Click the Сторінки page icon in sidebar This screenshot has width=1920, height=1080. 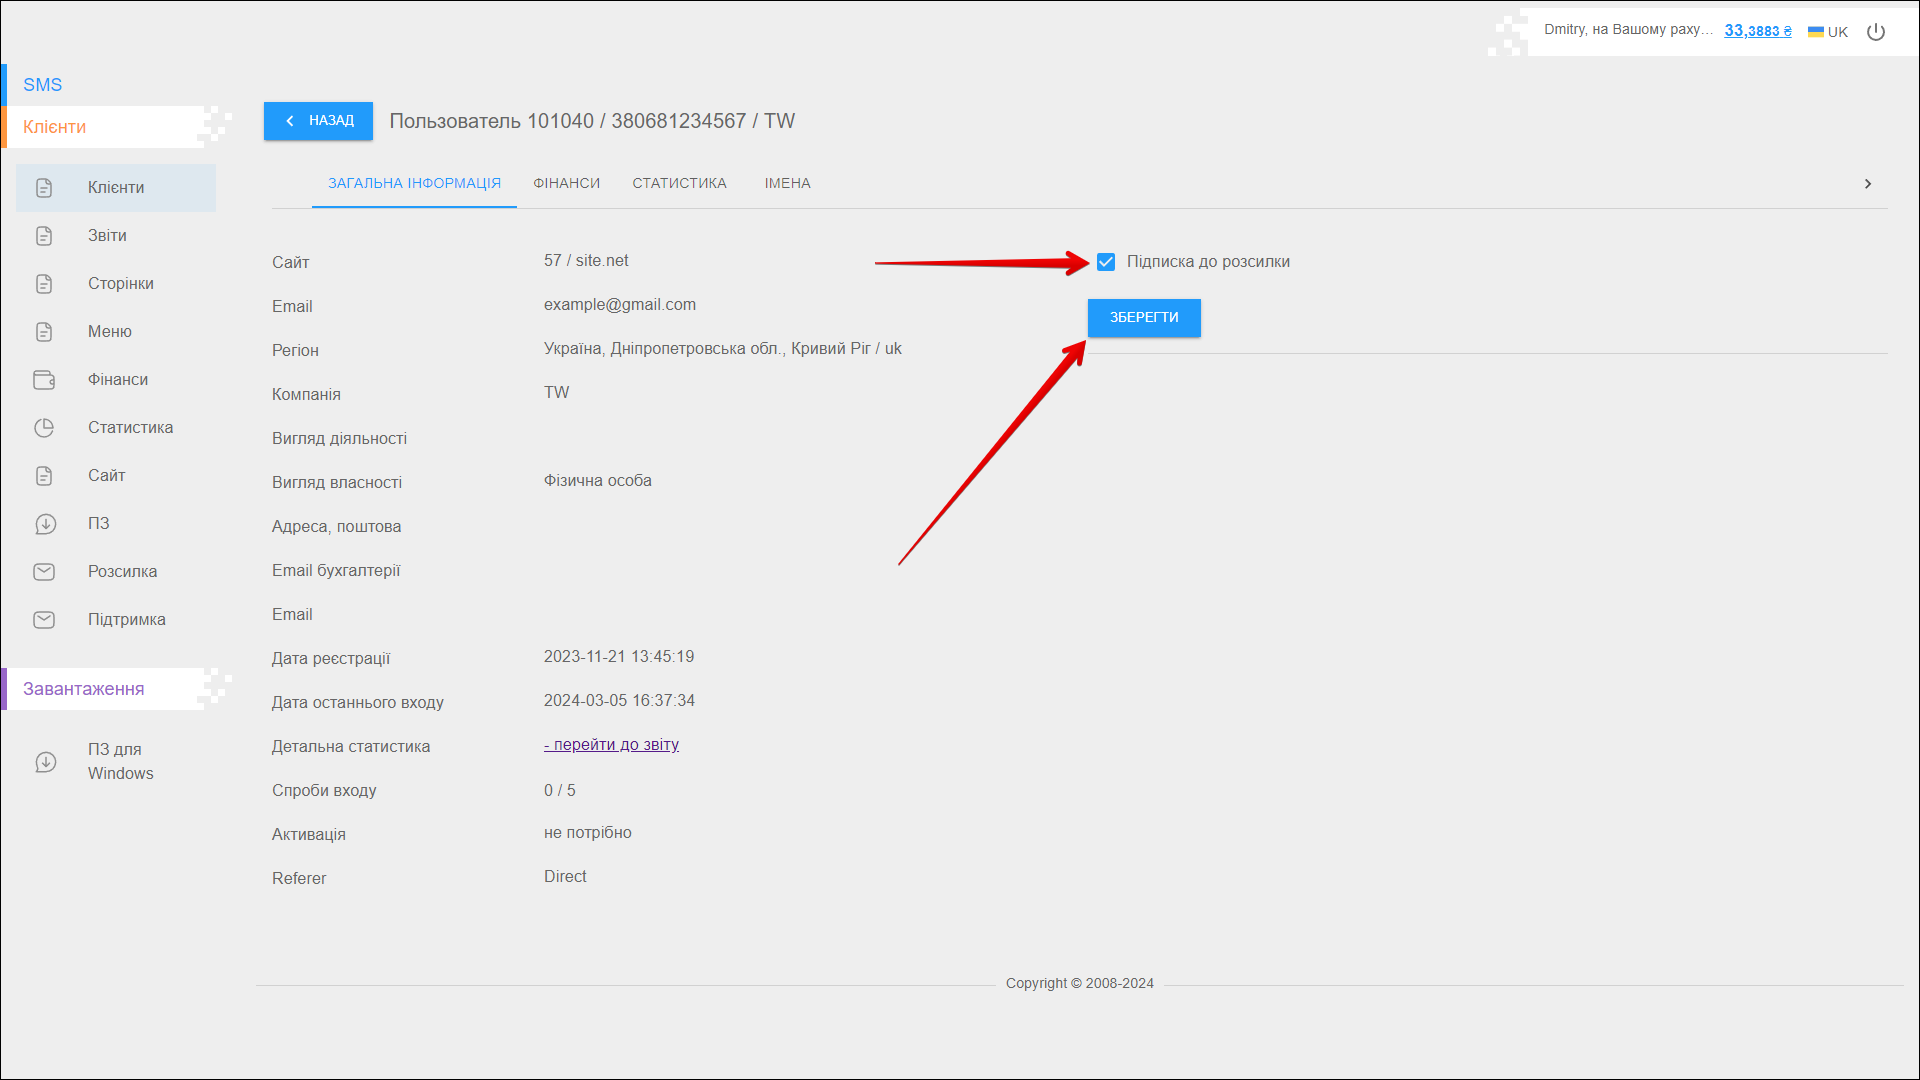(44, 284)
